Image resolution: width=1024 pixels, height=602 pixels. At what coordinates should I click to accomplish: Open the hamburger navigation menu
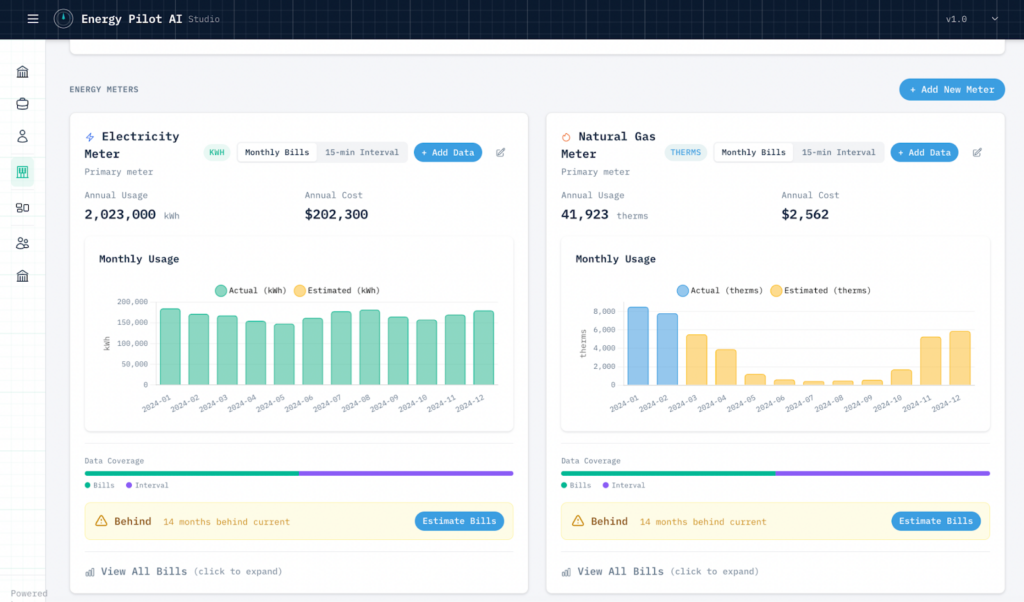coord(33,19)
